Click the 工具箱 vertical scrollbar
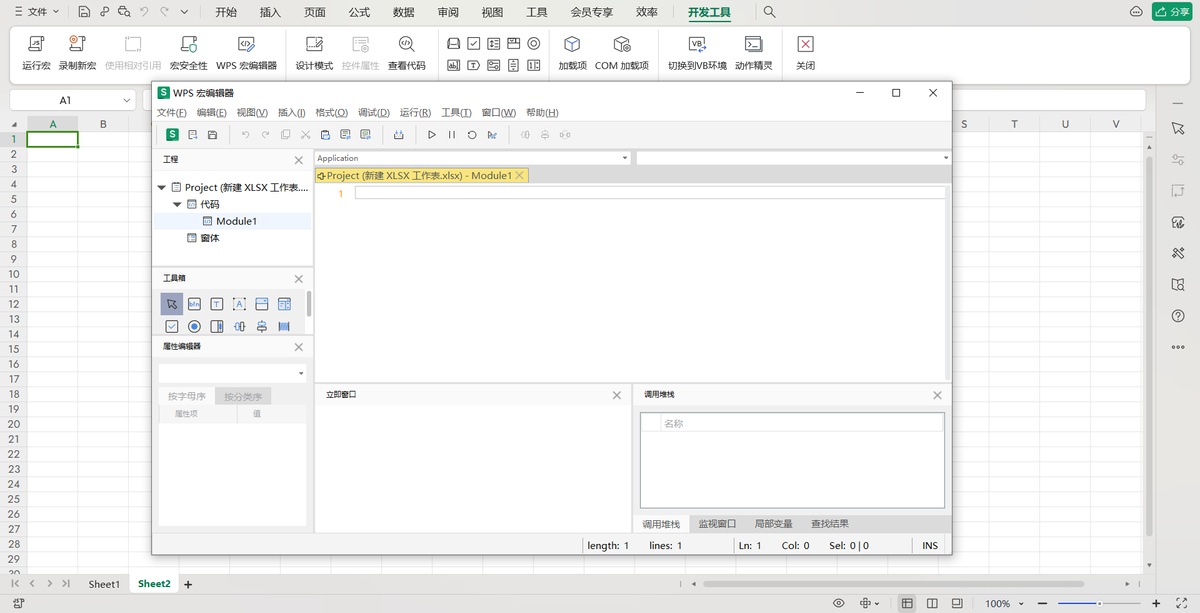Viewport: 1200px width, 613px height. coord(309,304)
